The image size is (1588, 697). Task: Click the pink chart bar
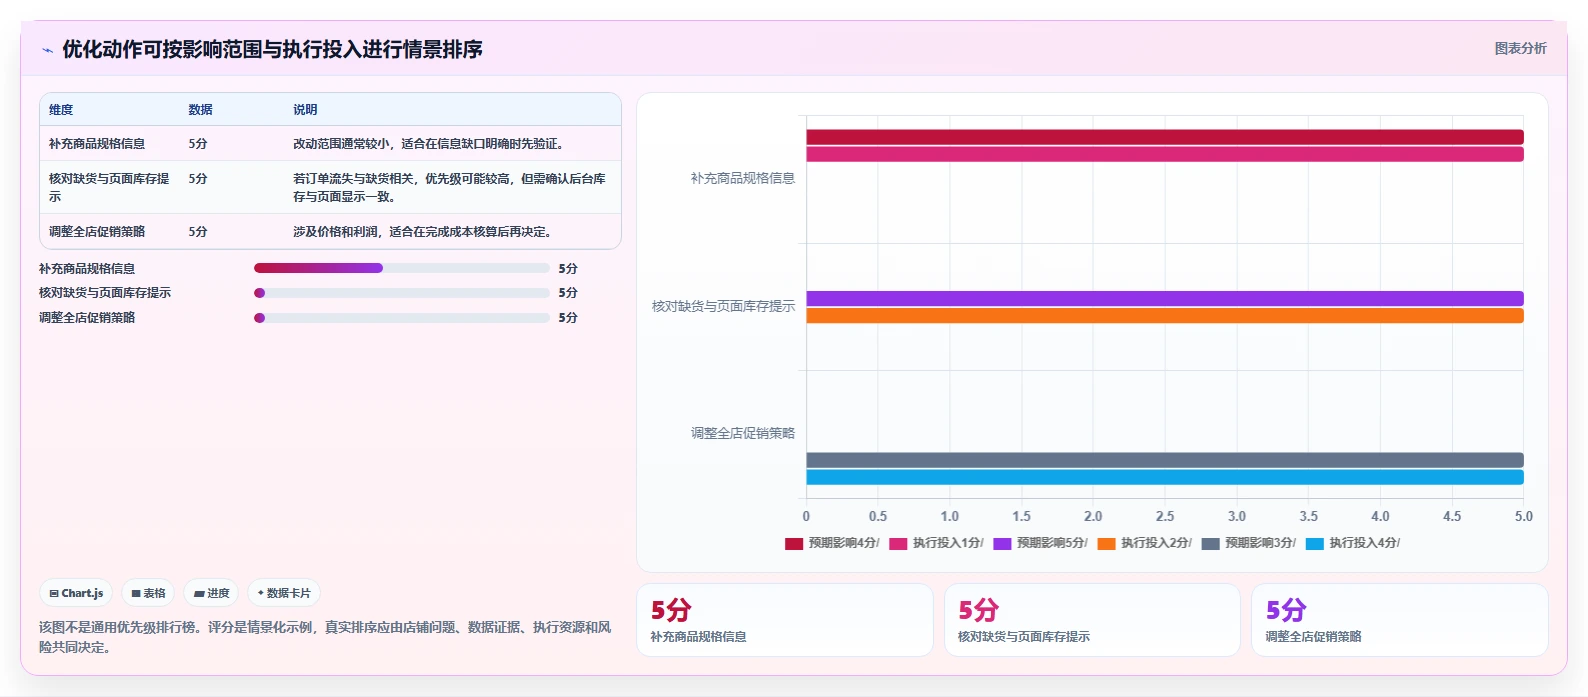(x=1165, y=154)
